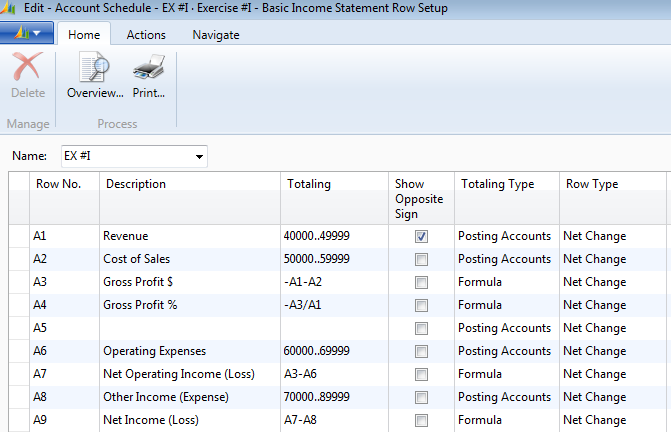The image size is (671, 432).
Task: Open the Actions tab
Action: (146, 34)
